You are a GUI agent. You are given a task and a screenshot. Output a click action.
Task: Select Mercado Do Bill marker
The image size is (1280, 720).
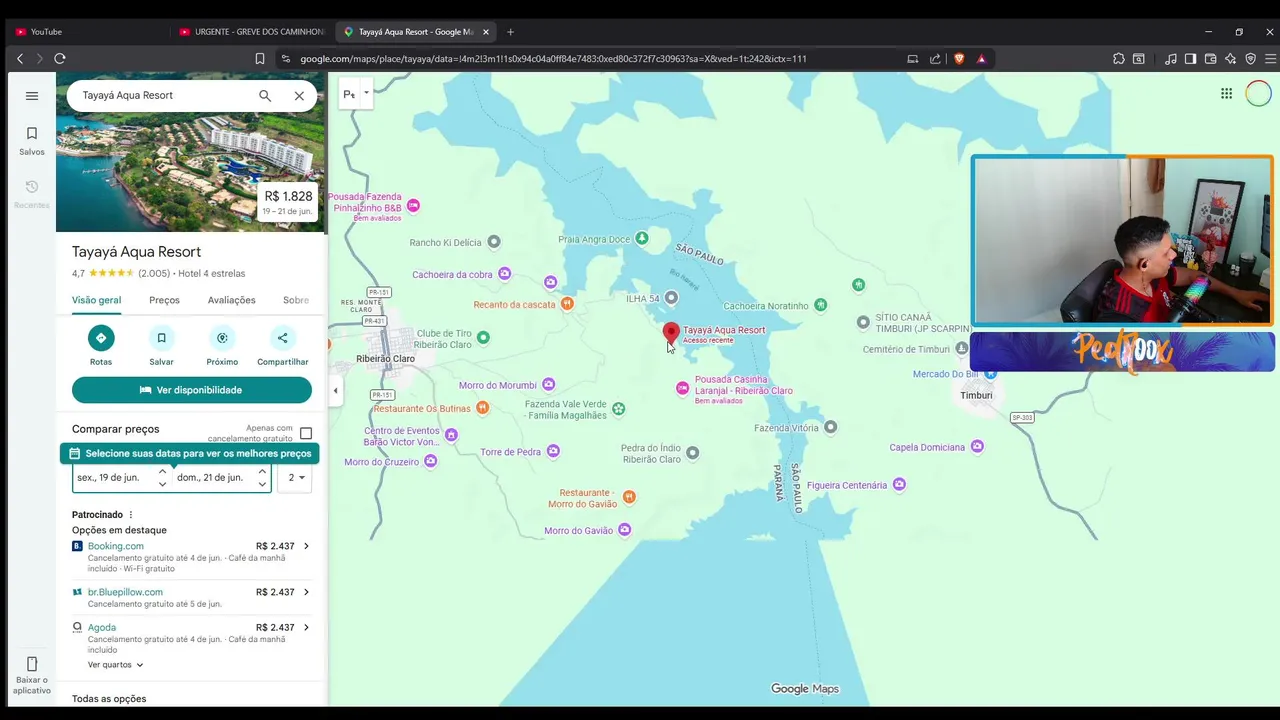pos(990,374)
